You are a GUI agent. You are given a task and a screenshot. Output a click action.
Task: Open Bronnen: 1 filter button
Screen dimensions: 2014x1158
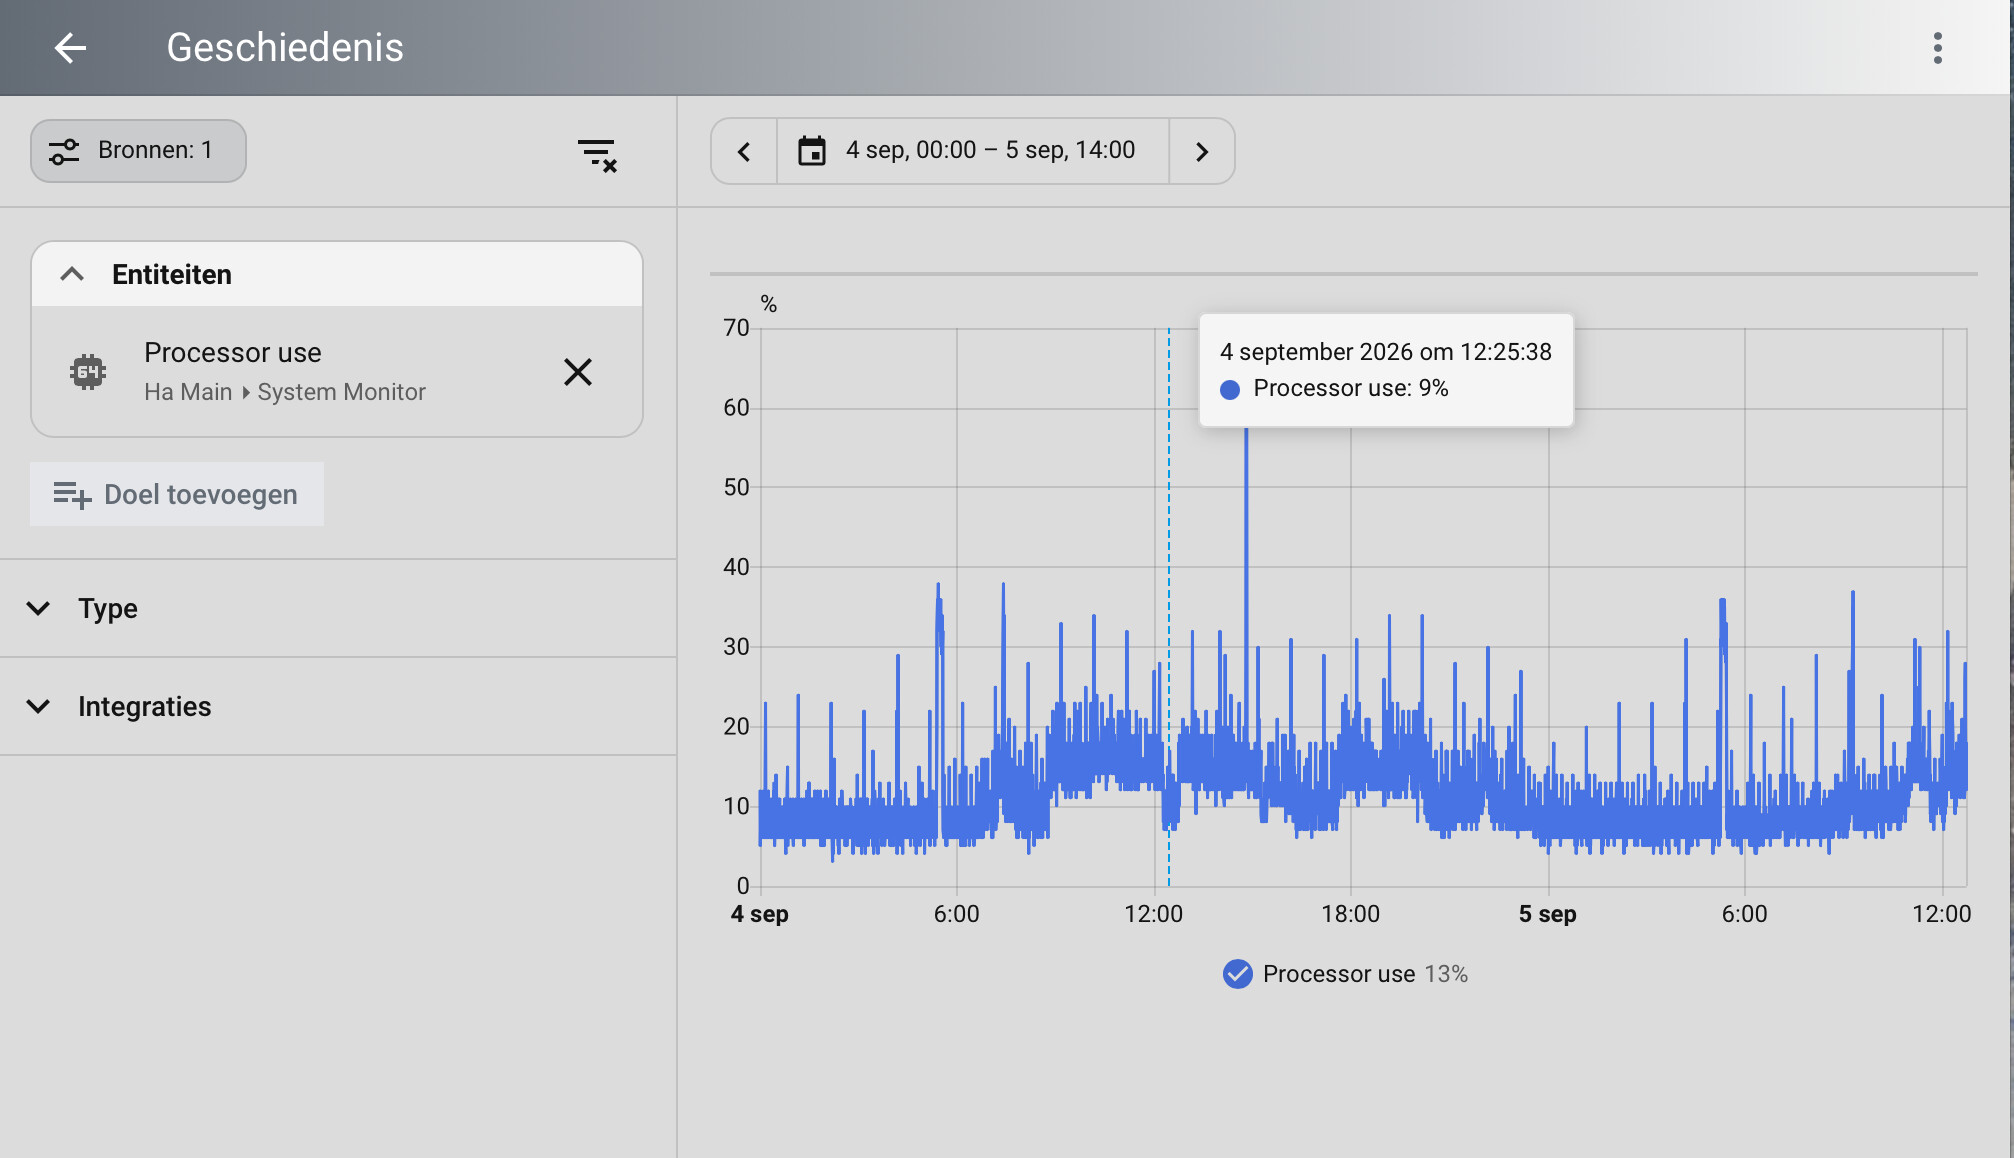point(138,151)
